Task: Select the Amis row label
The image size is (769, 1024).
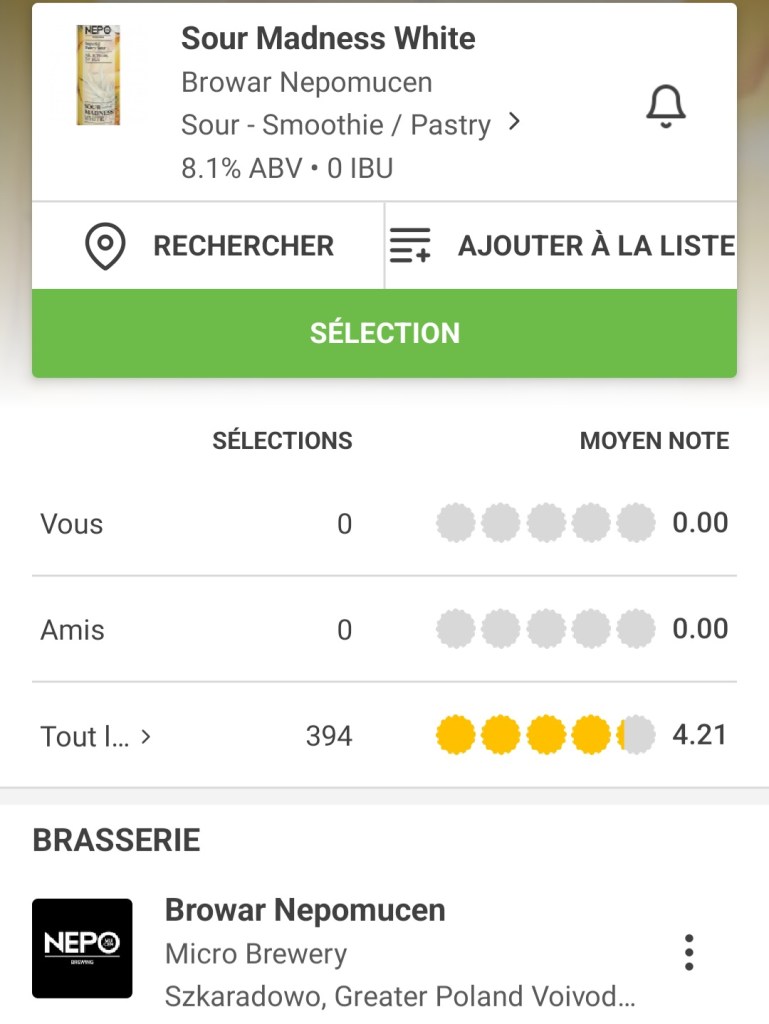Action: click(72, 630)
